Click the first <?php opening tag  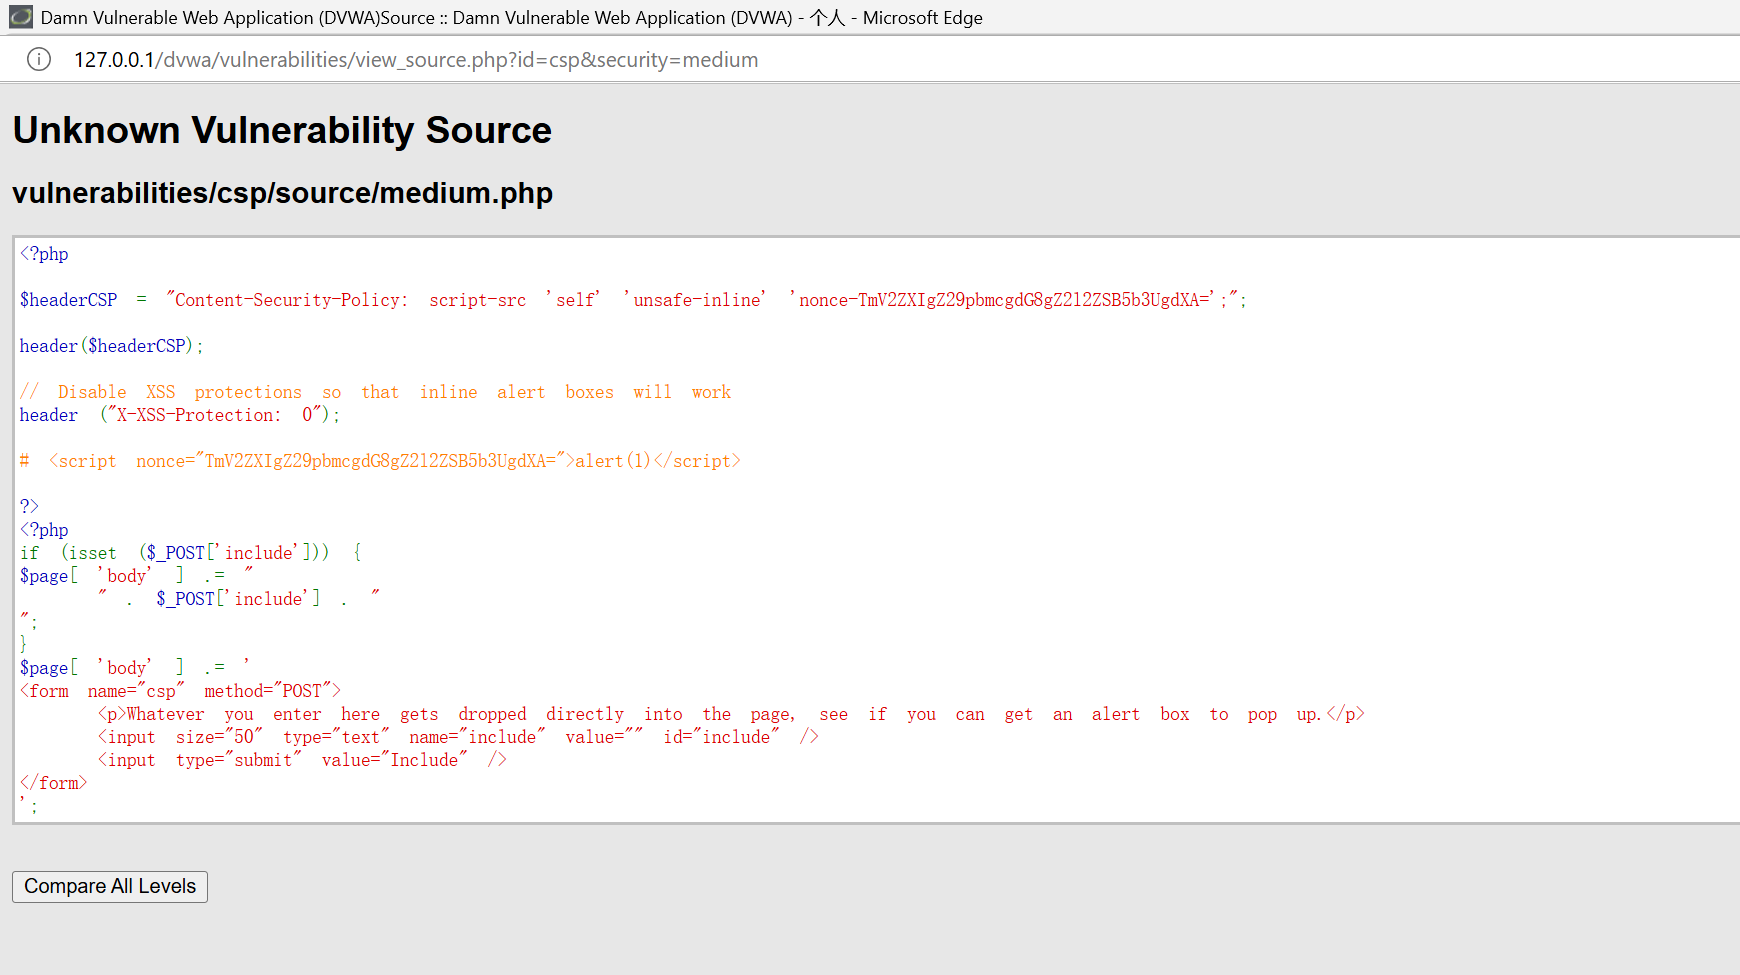click(x=44, y=254)
